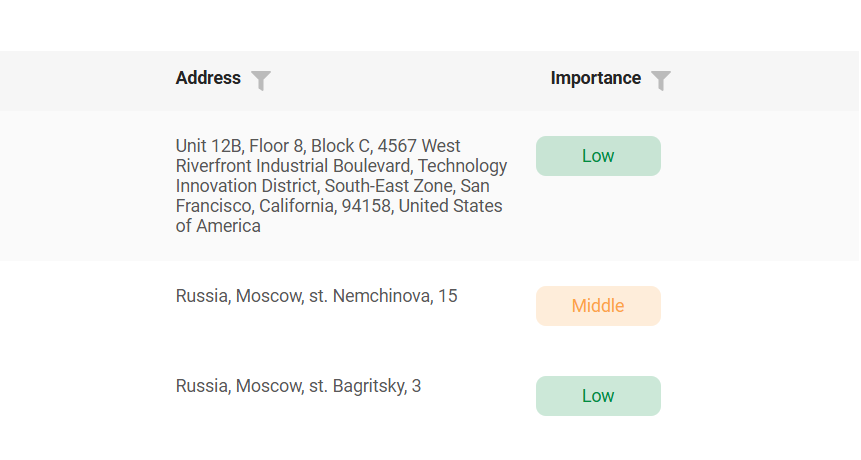Viewport: 861px width, 460px height.
Task: Select the San Francisco address cell
Action: pyautogui.click(x=342, y=186)
